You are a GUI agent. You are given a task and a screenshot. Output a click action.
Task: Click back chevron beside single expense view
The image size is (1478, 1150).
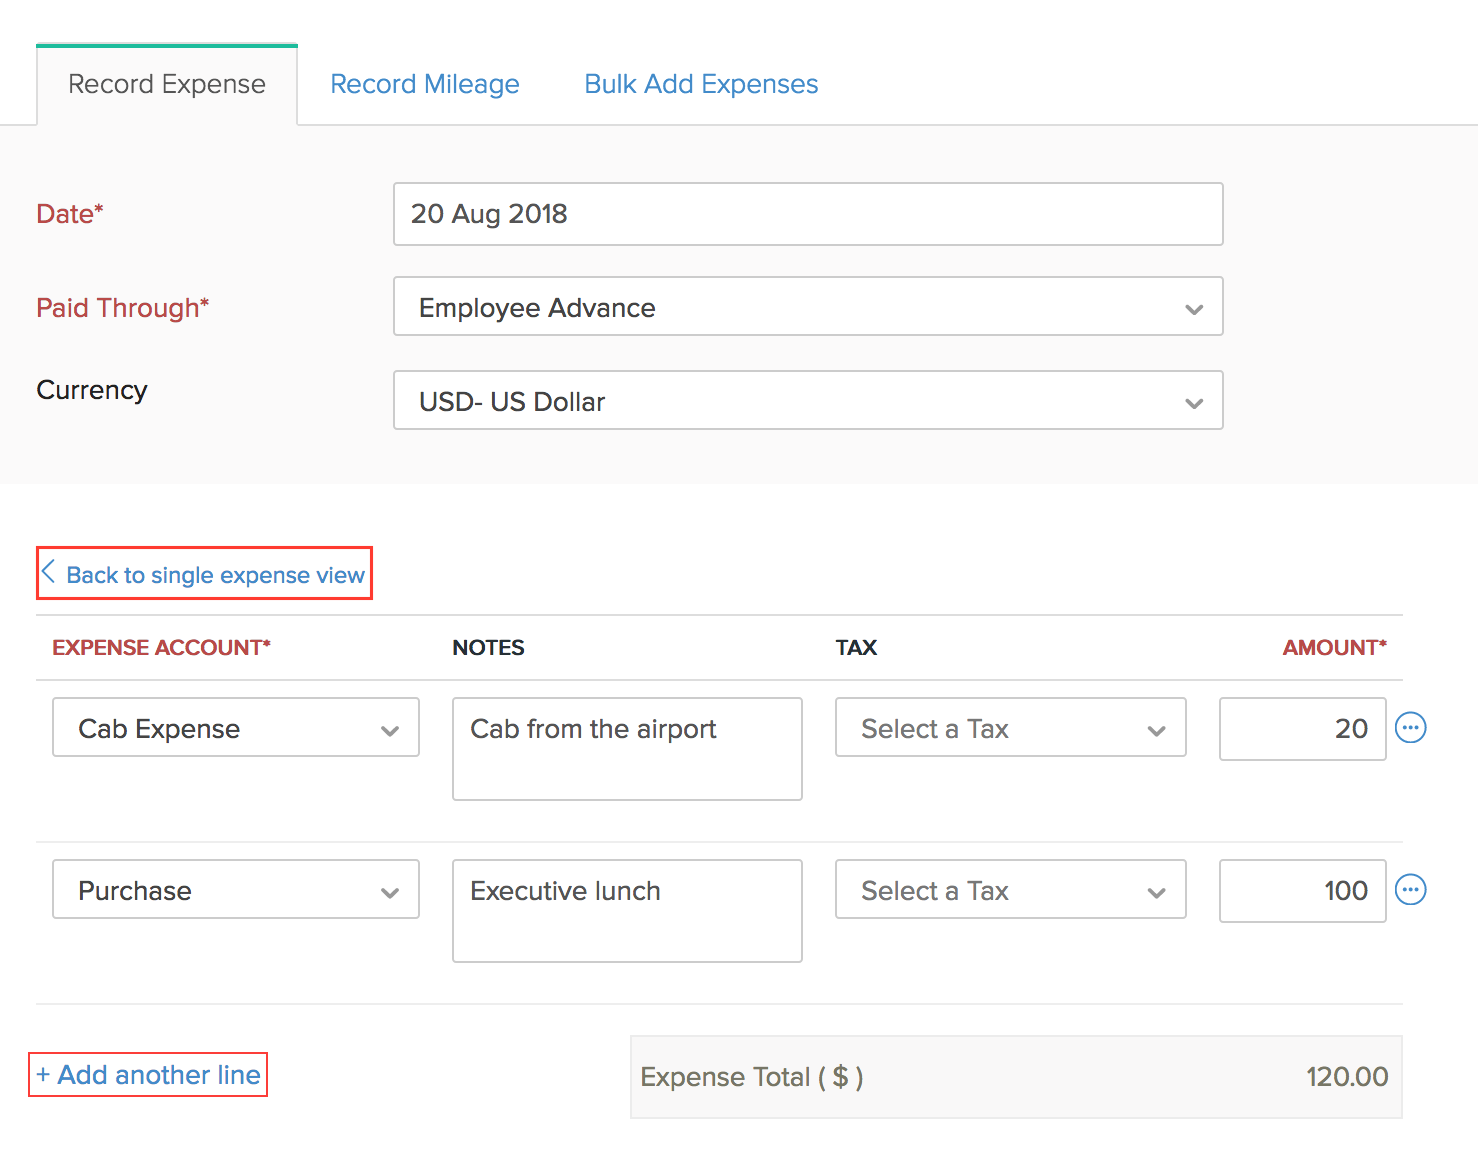[x=48, y=573]
